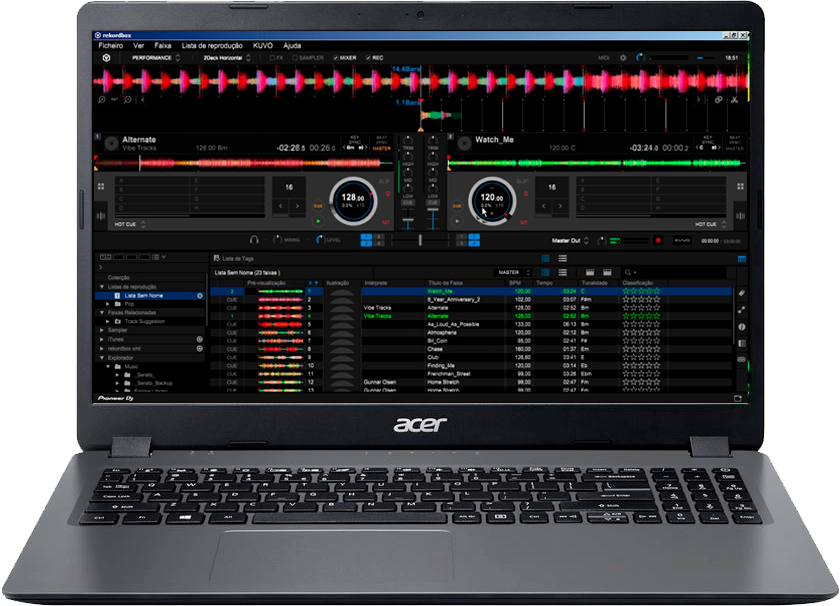840x606 pixels.
Task: Play deck 1 with the green play button
Action: [318, 221]
